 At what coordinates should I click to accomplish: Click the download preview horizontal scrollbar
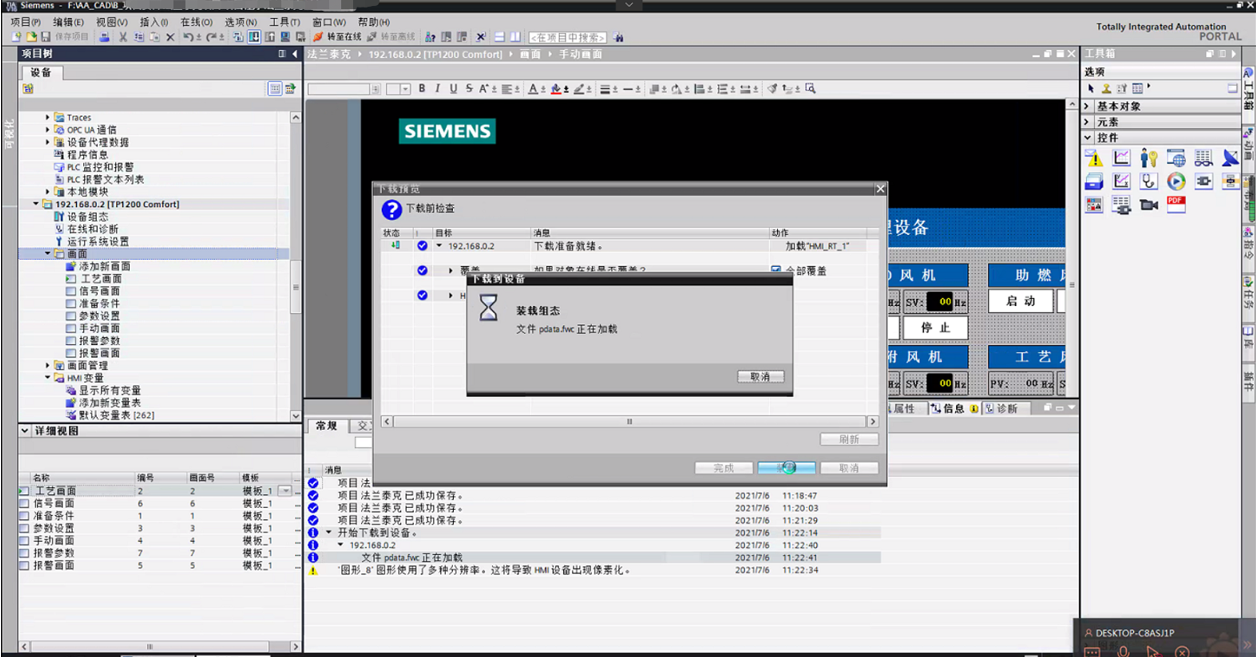click(x=629, y=421)
